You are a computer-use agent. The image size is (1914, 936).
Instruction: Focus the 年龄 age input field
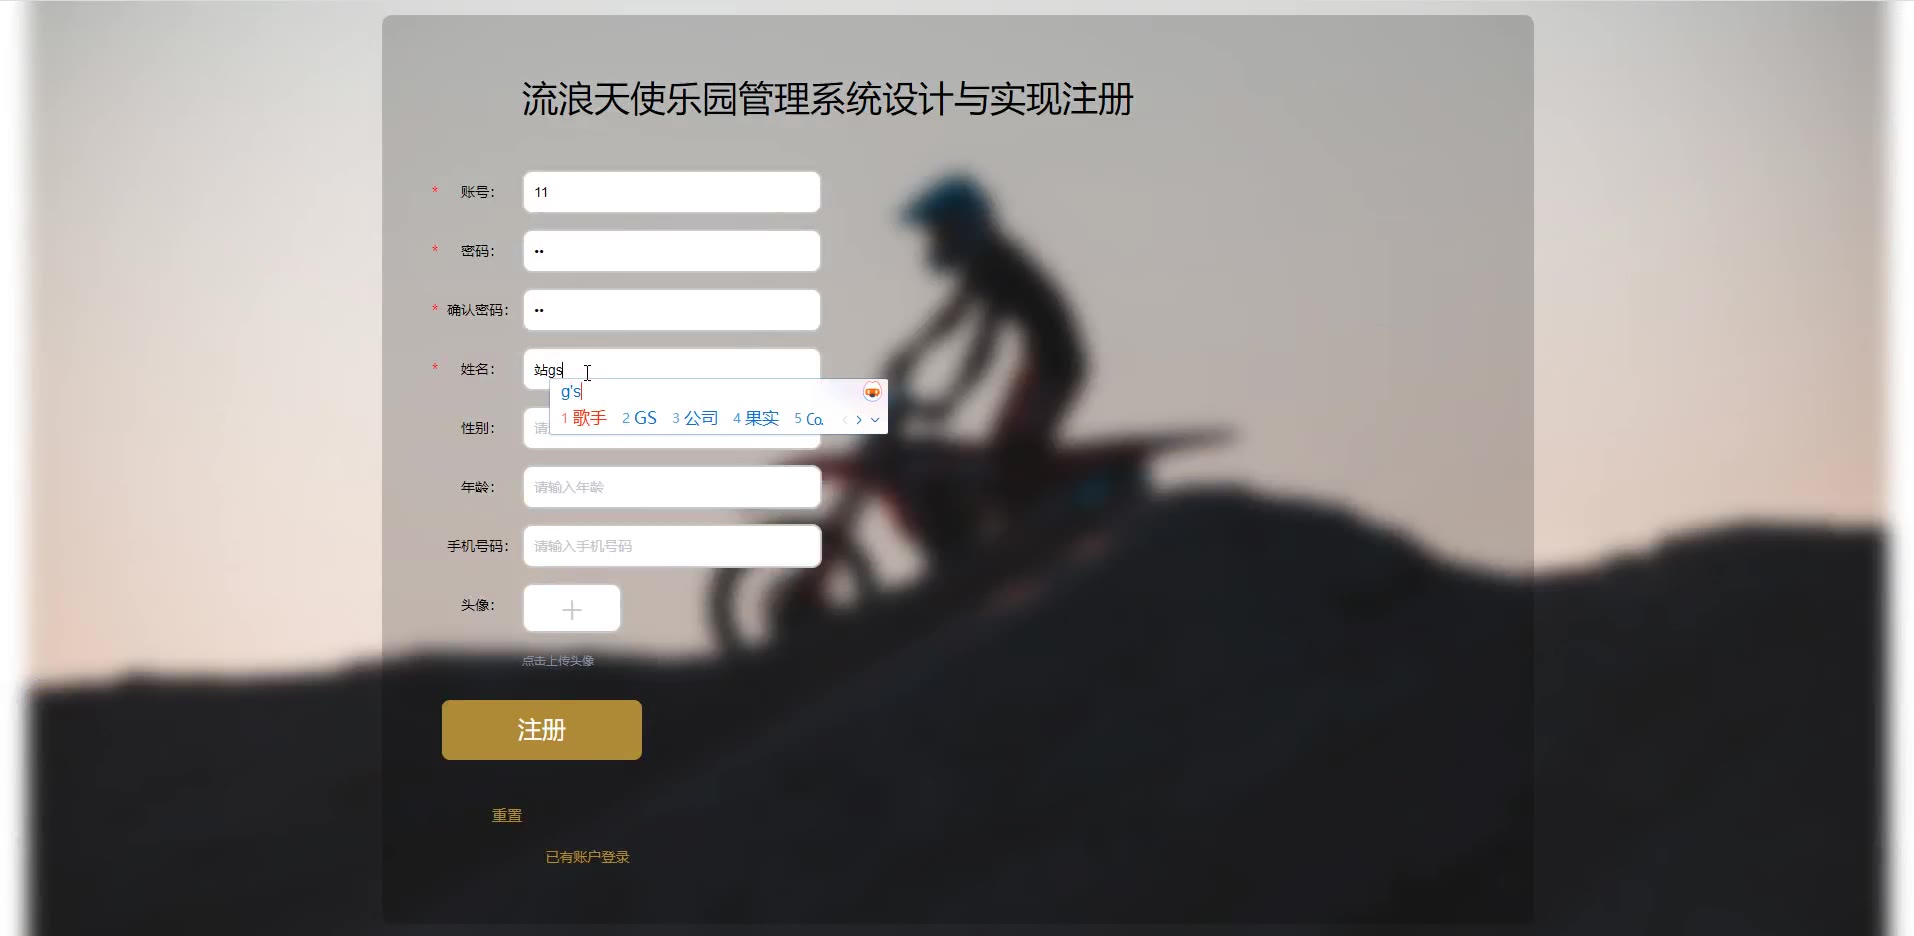672,487
